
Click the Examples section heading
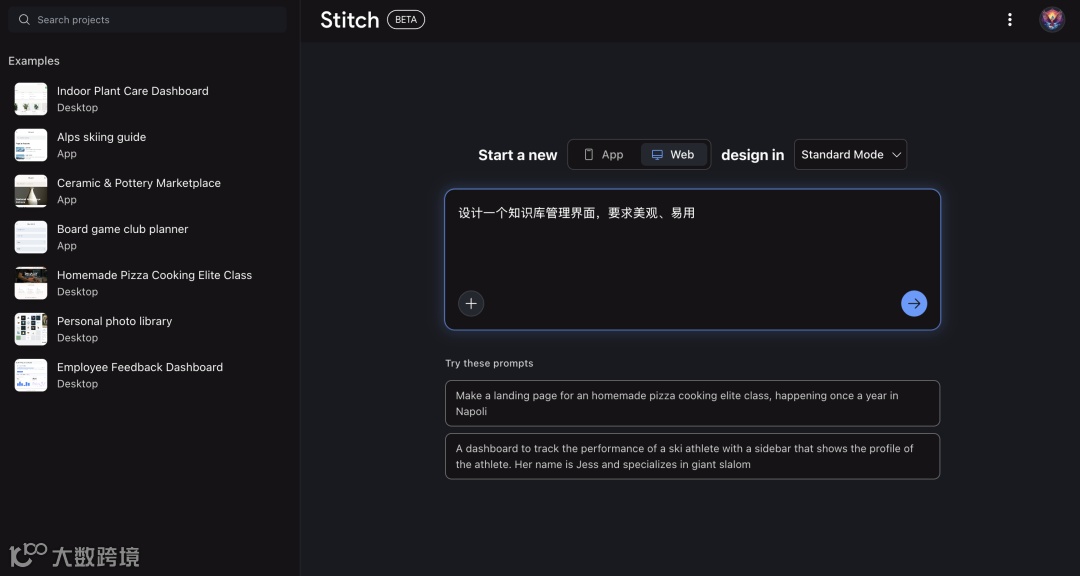point(34,61)
